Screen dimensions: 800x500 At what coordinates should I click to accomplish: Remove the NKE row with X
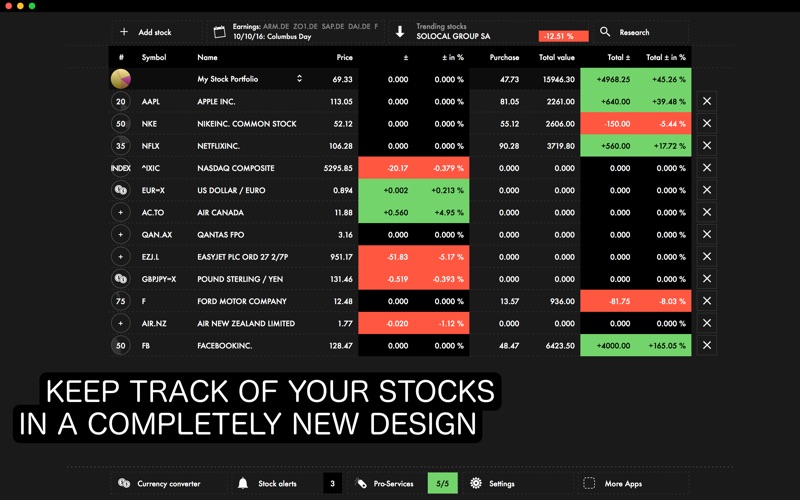707,123
